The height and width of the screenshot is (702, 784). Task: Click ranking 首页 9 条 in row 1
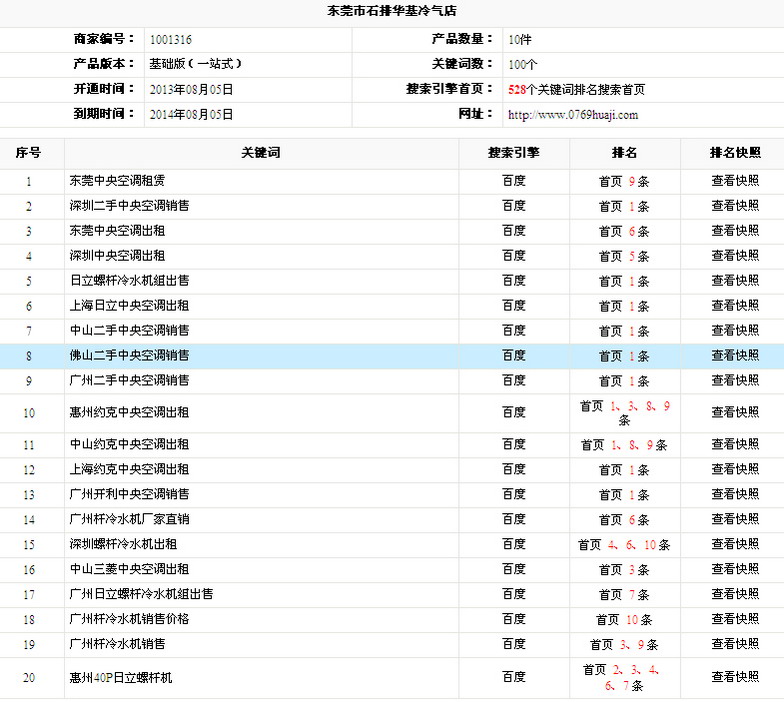[624, 182]
